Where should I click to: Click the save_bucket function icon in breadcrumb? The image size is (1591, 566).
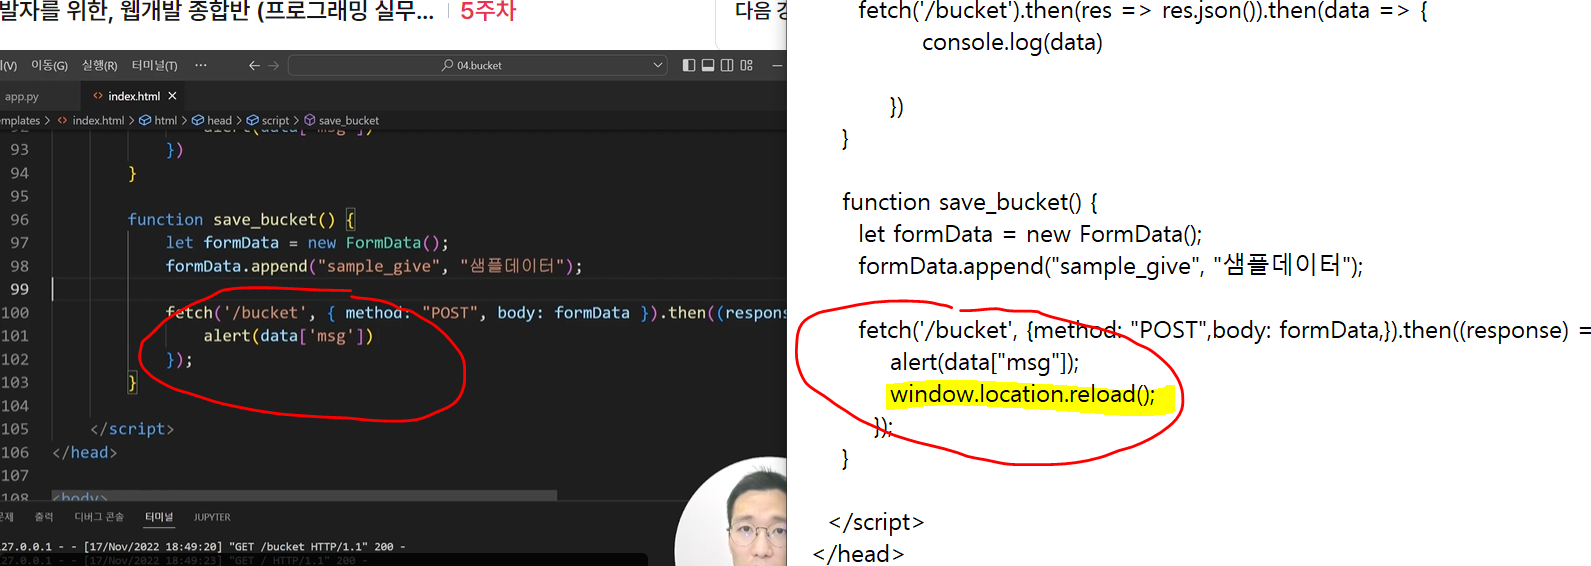pos(310,120)
